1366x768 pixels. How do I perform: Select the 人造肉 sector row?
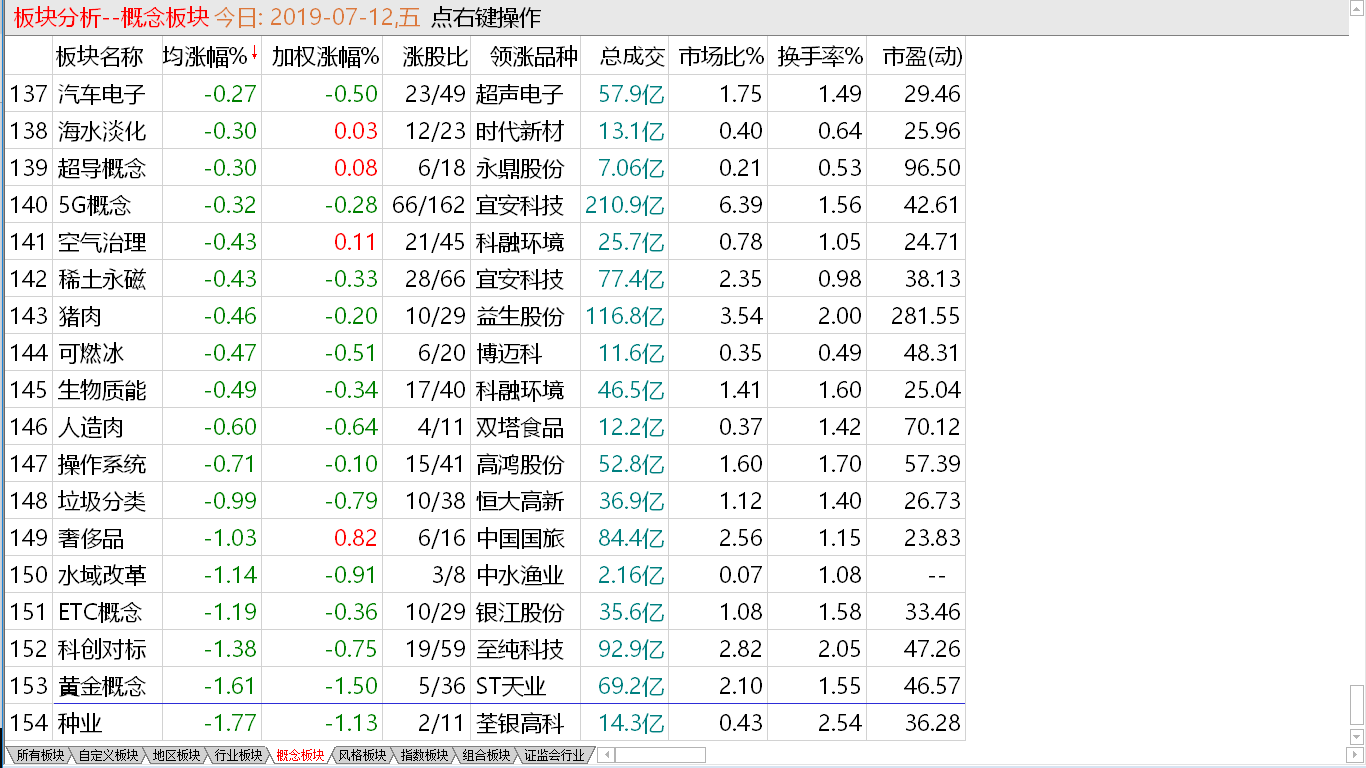click(486, 427)
